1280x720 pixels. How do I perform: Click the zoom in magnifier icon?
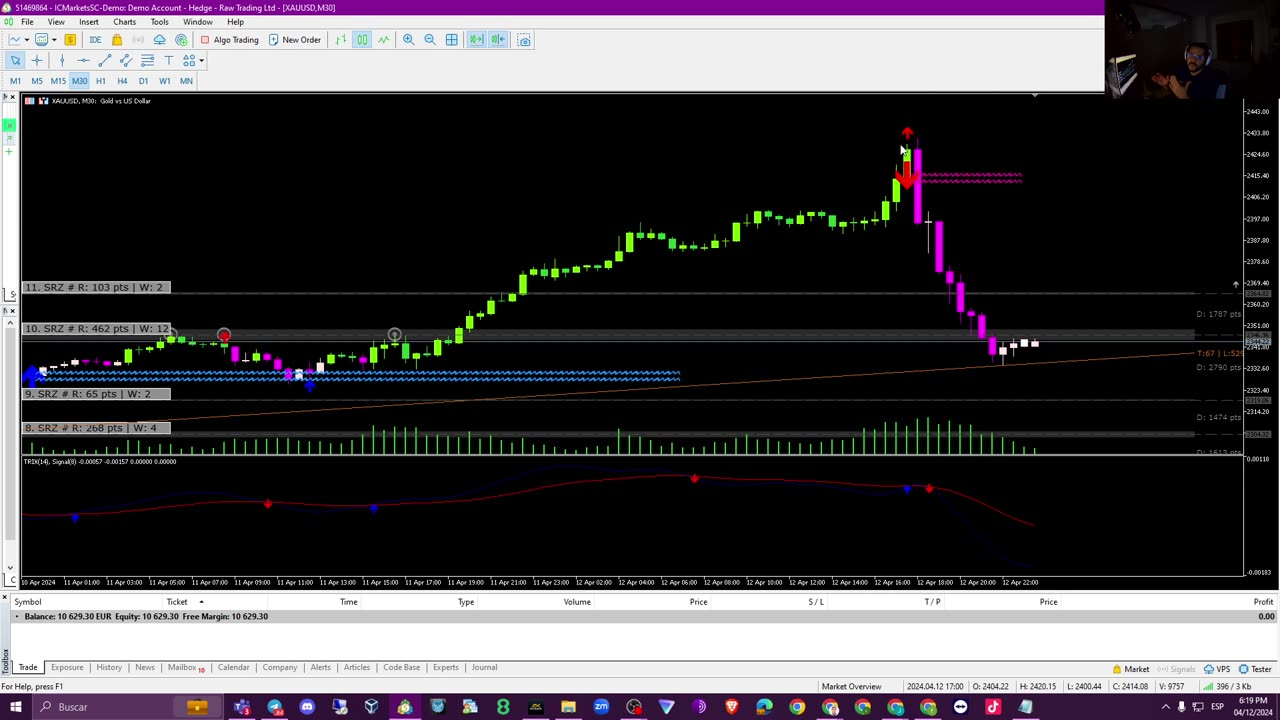(408, 40)
